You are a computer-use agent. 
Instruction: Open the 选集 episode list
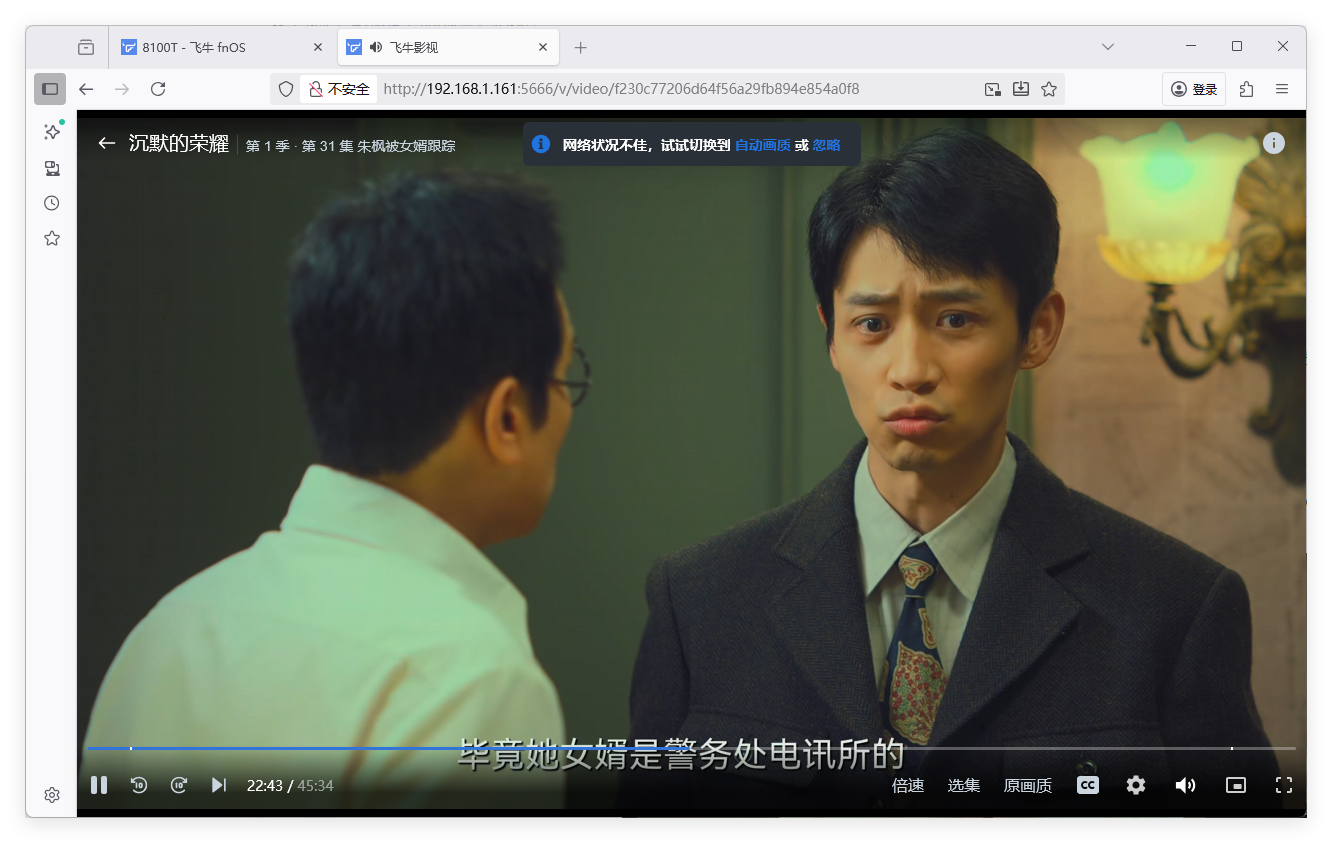(963, 785)
